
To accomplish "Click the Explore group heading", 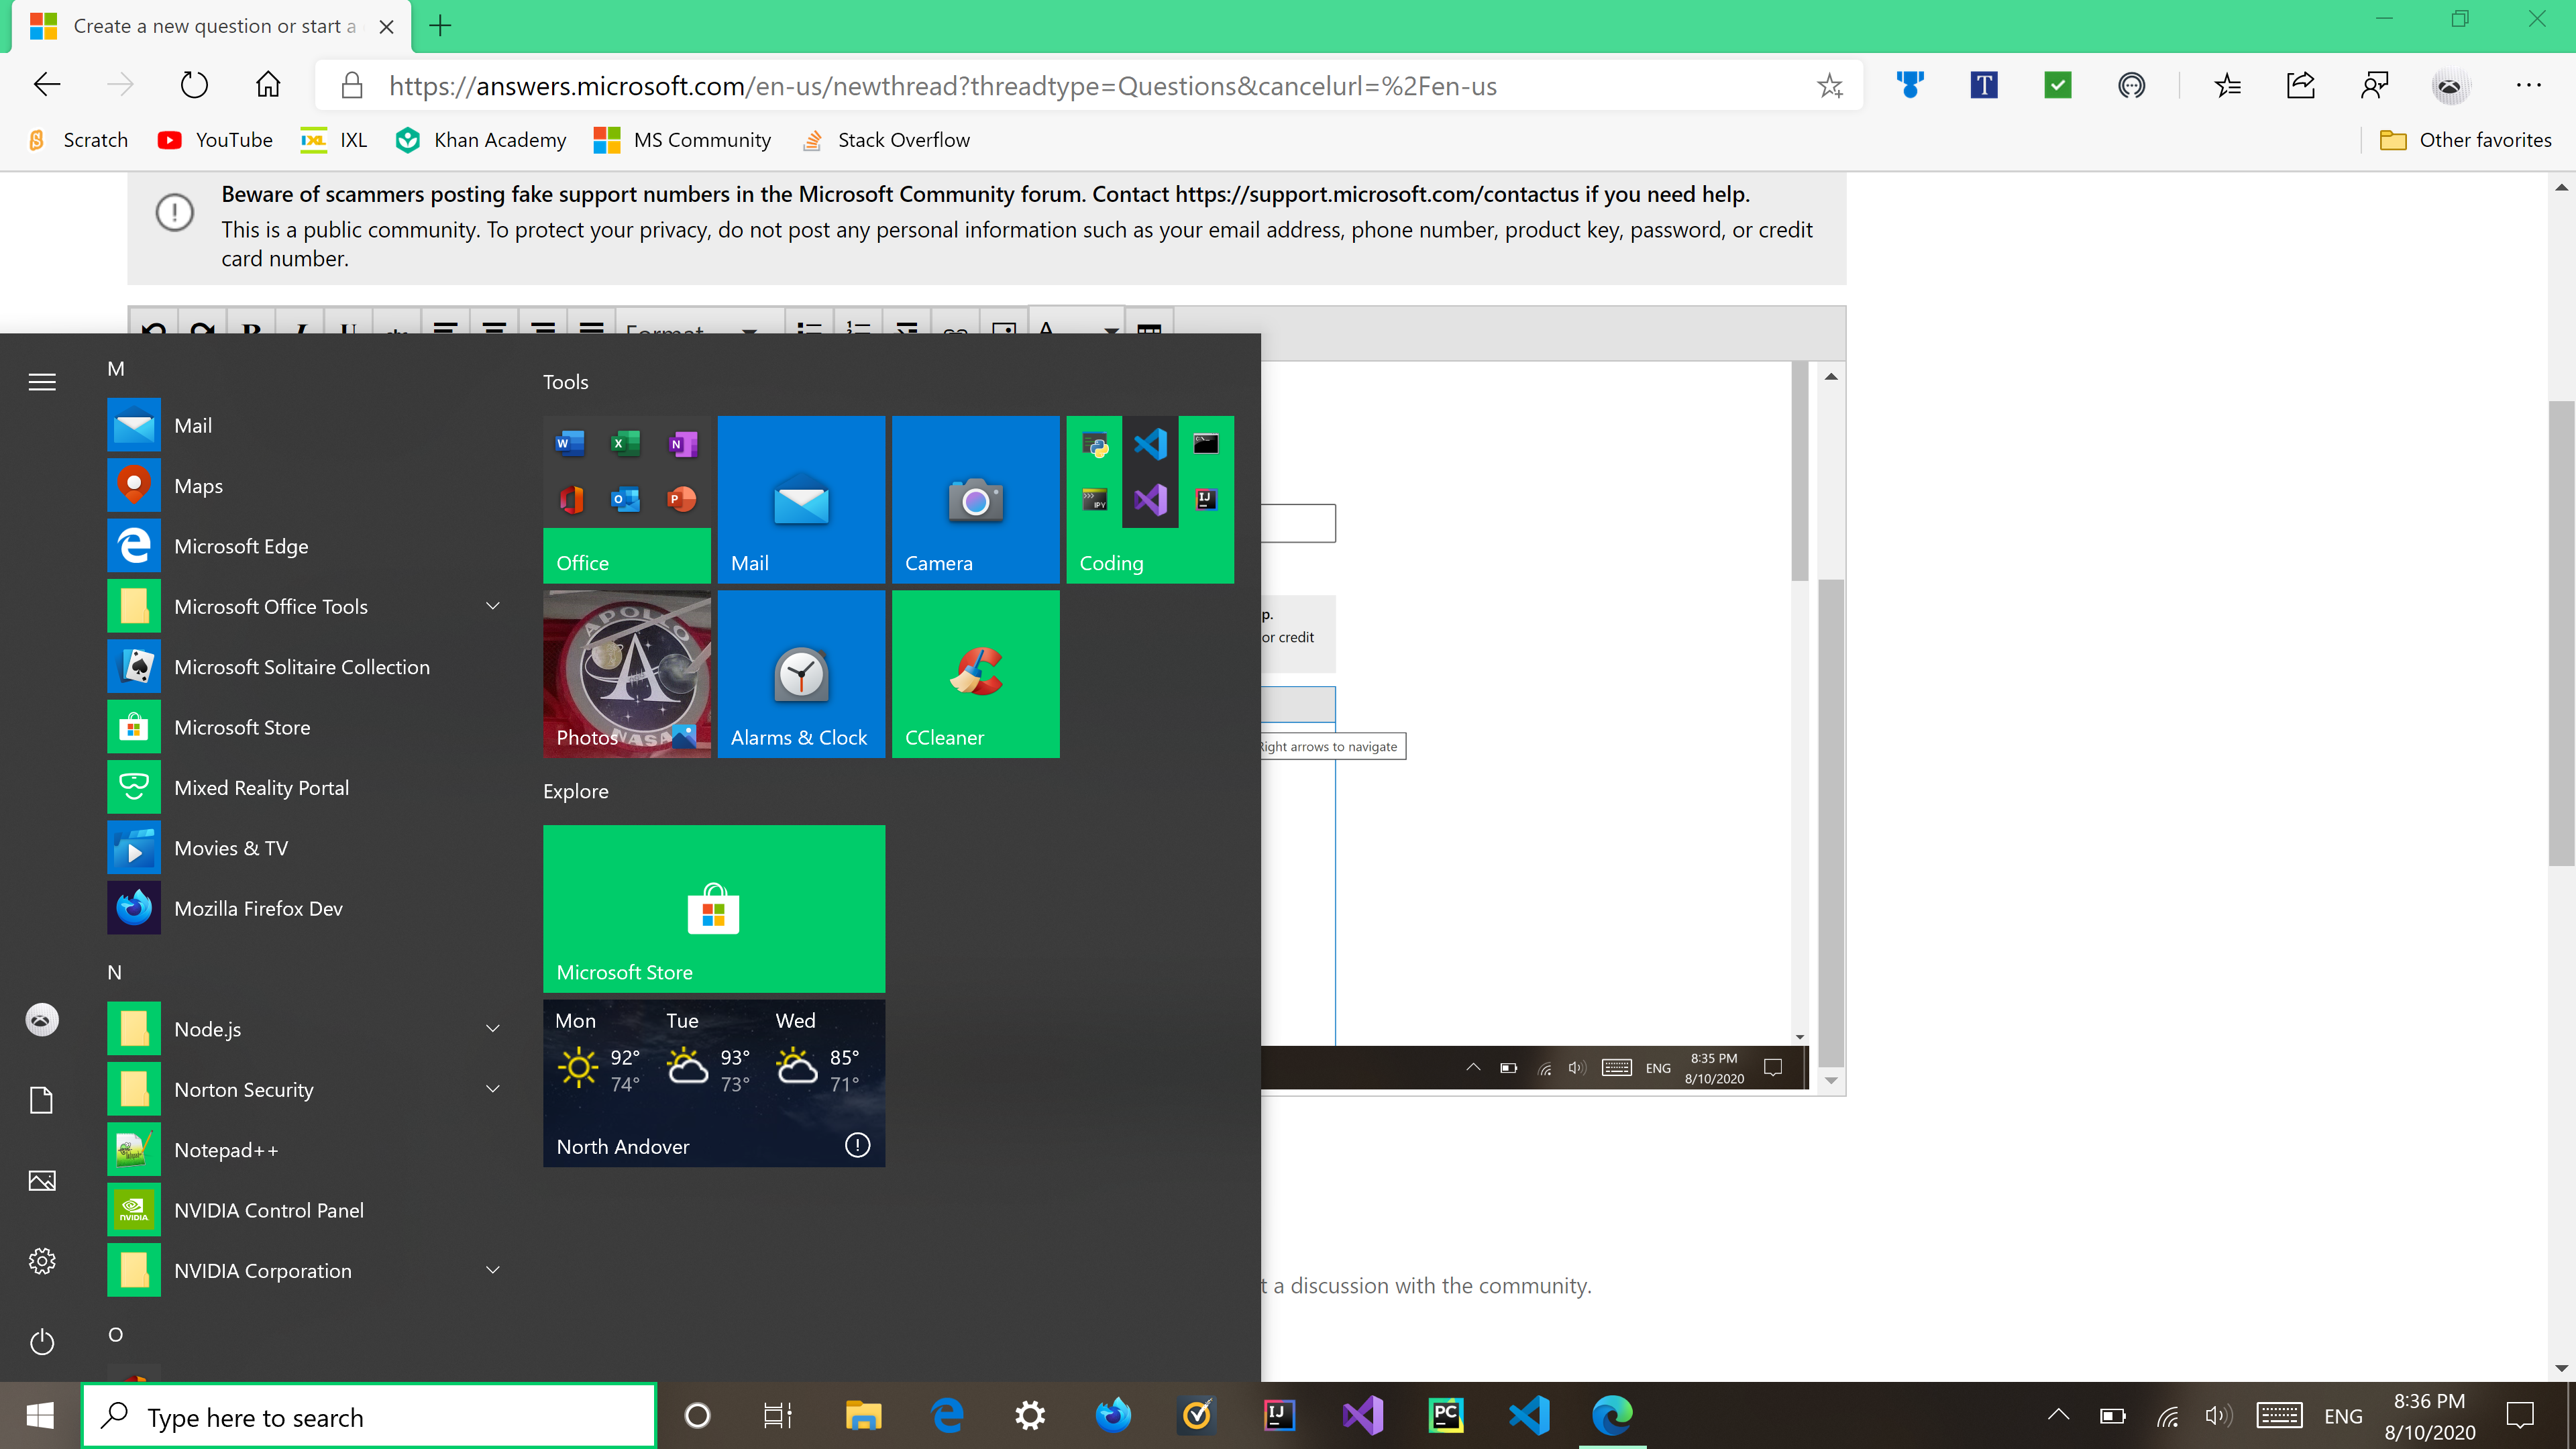I will pos(575,791).
